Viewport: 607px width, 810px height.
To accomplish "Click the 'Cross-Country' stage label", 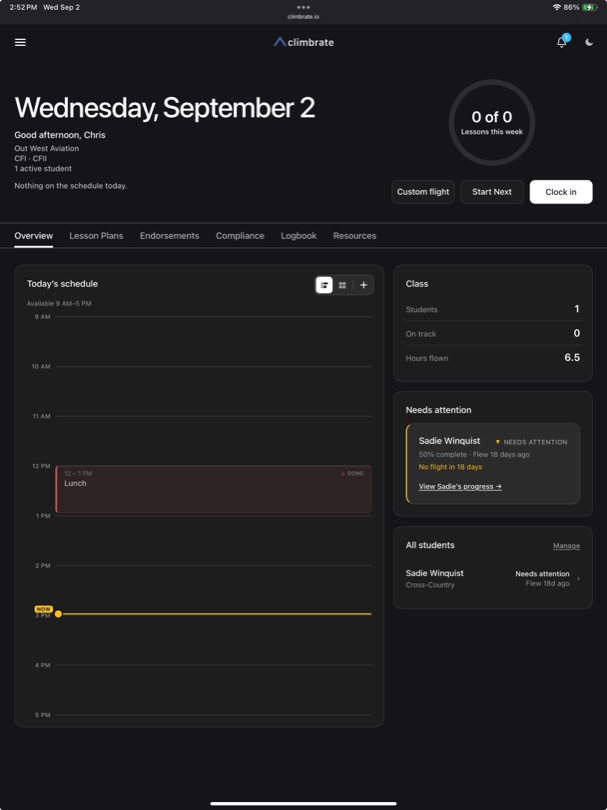I will [x=430, y=585].
